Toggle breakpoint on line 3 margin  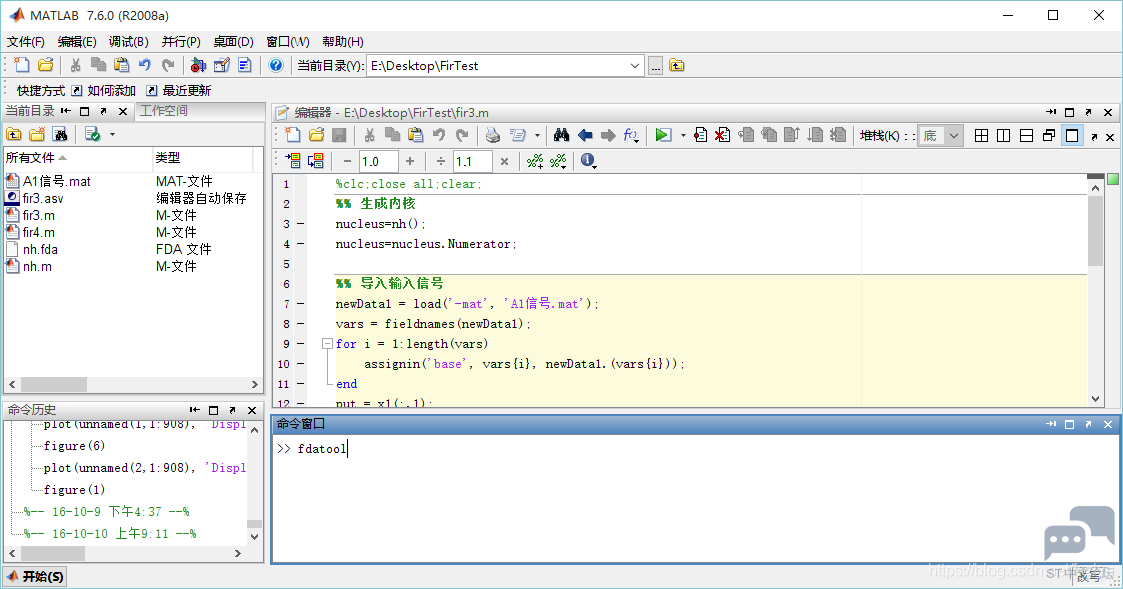tap(301, 224)
